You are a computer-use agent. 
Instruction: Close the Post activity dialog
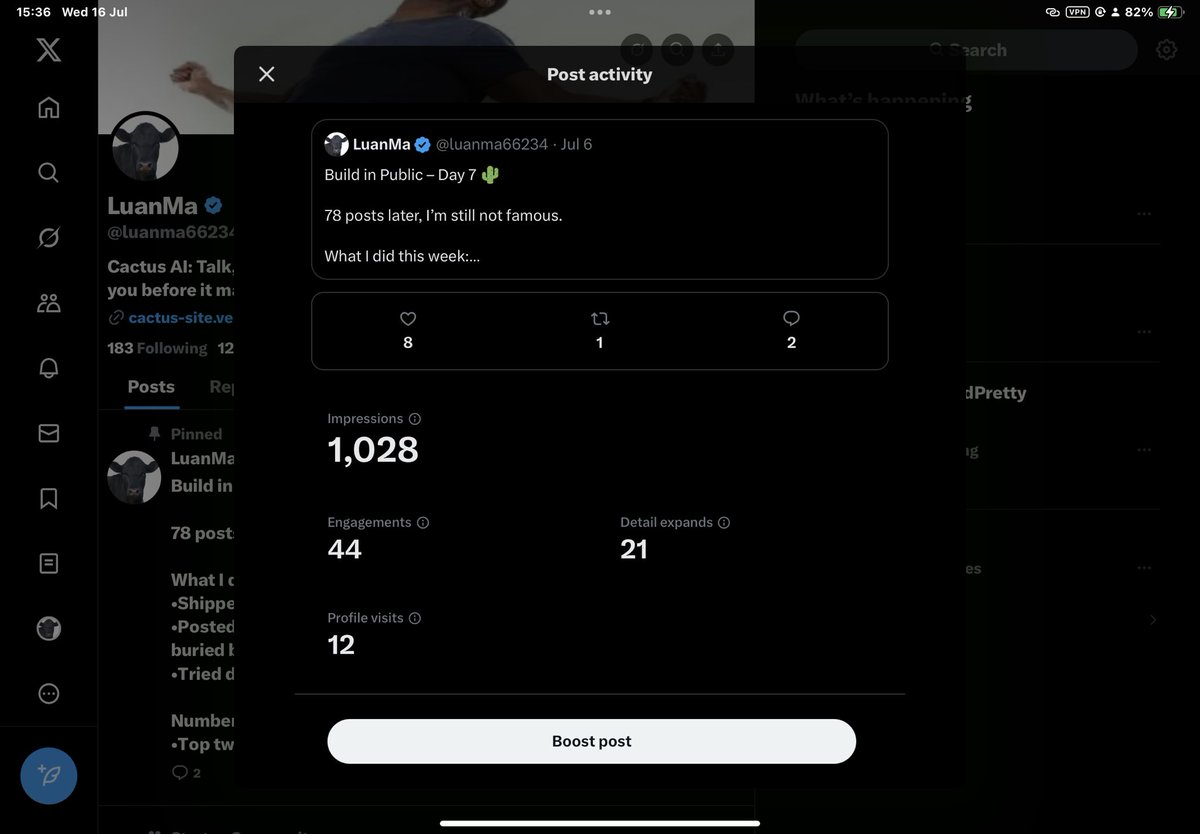[266, 74]
